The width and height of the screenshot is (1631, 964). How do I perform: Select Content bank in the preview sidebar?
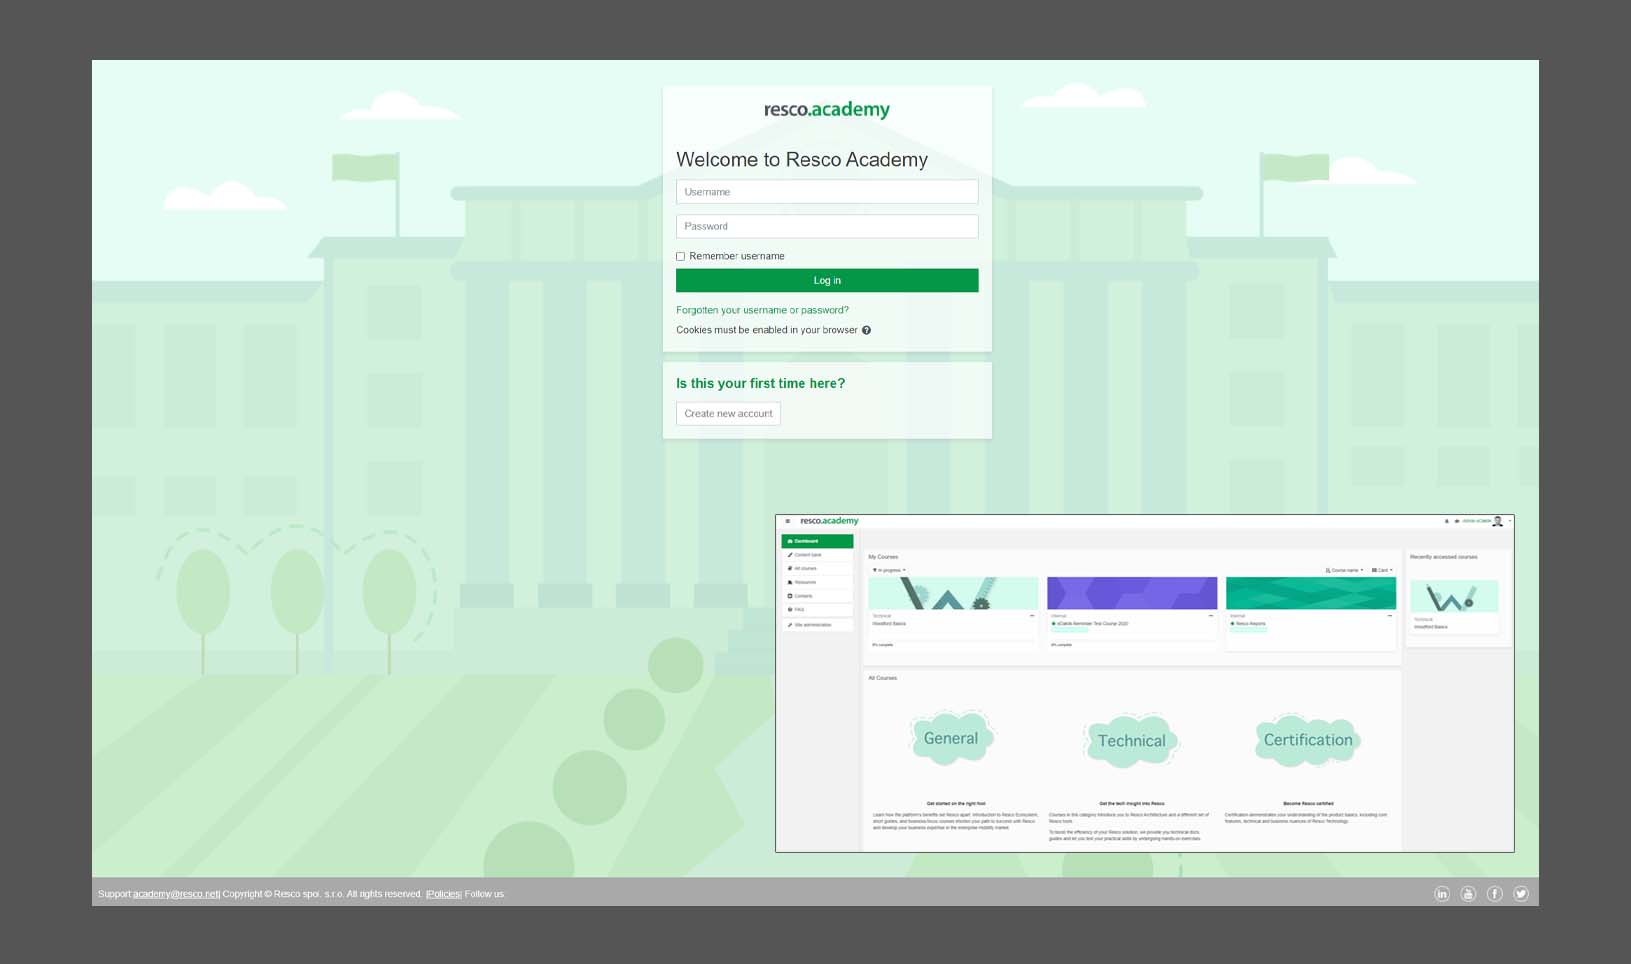(x=817, y=555)
